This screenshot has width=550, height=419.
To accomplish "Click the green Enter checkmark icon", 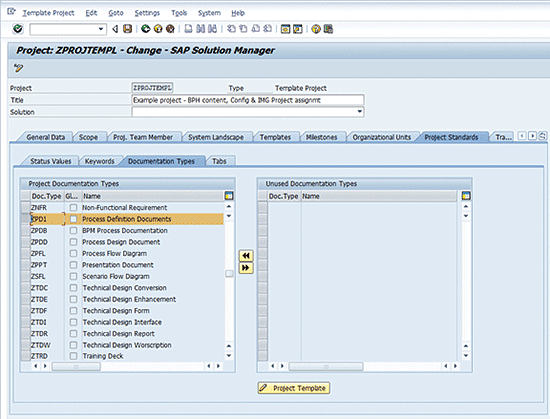I will tap(18, 29).
